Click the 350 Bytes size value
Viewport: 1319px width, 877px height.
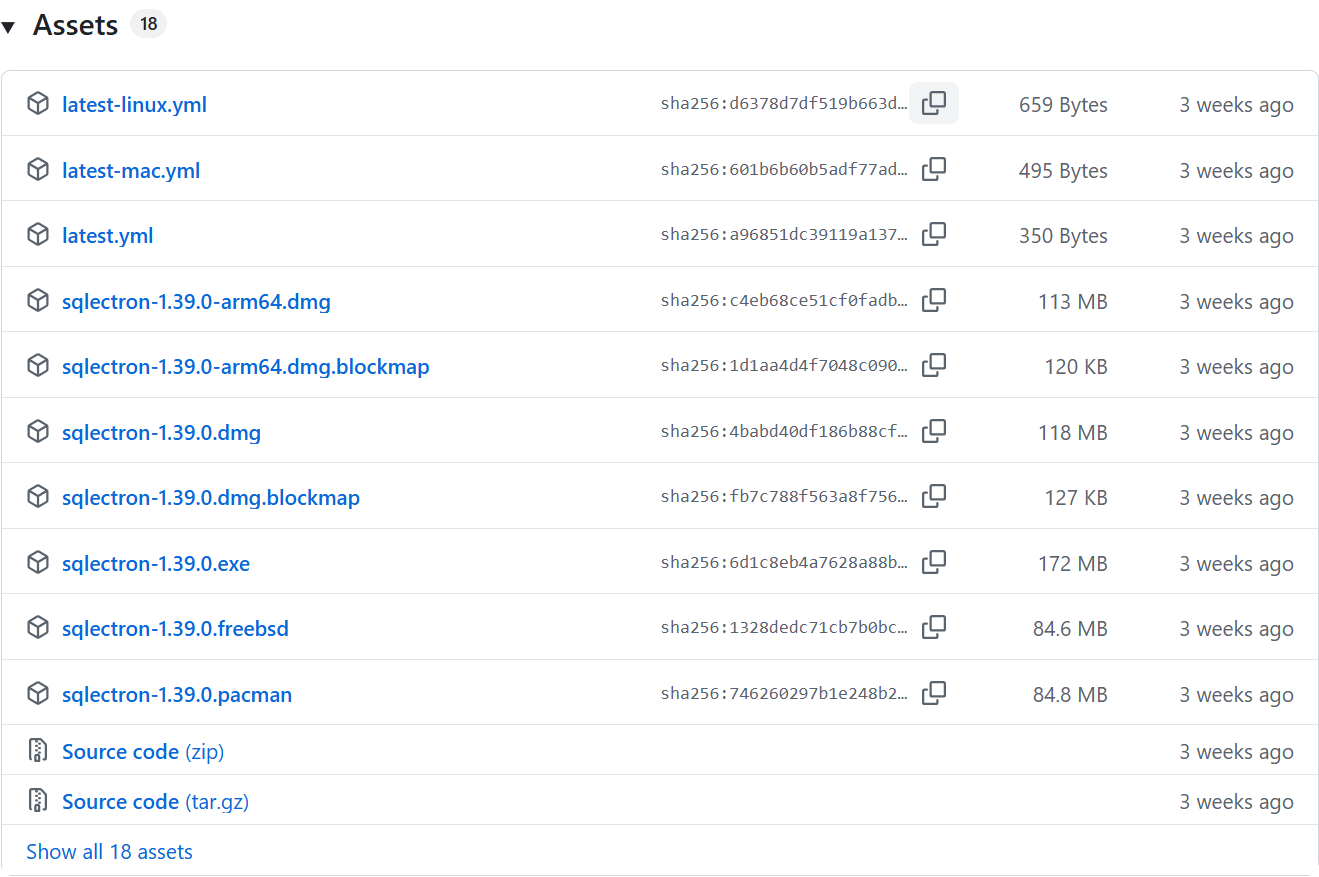(x=1063, y=236)
